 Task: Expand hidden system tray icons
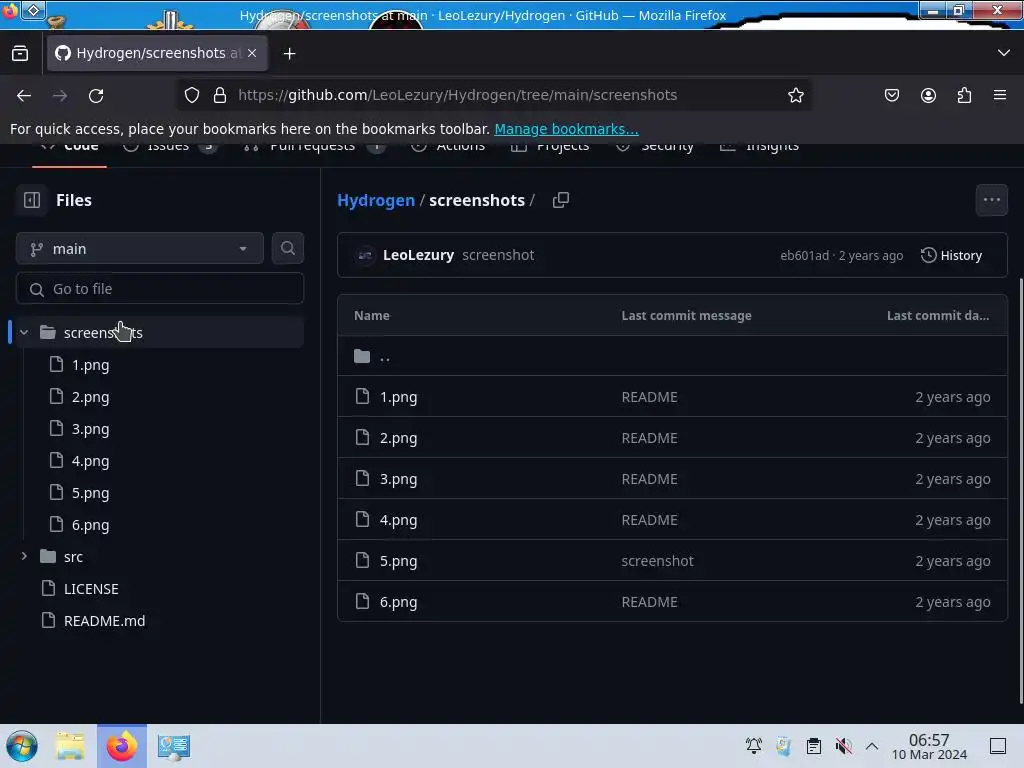click(872, 745)
